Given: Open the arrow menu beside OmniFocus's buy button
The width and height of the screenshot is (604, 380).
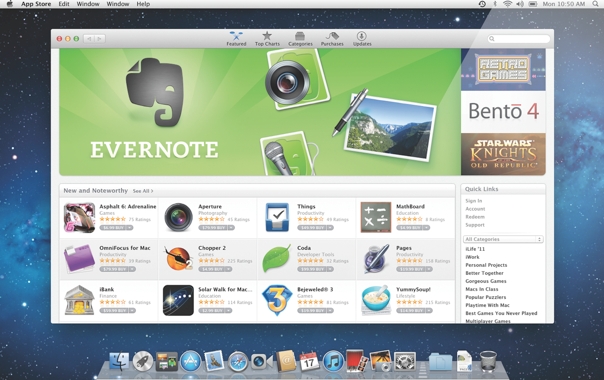Looking at the screenshot, I should (x=132, y=269).
